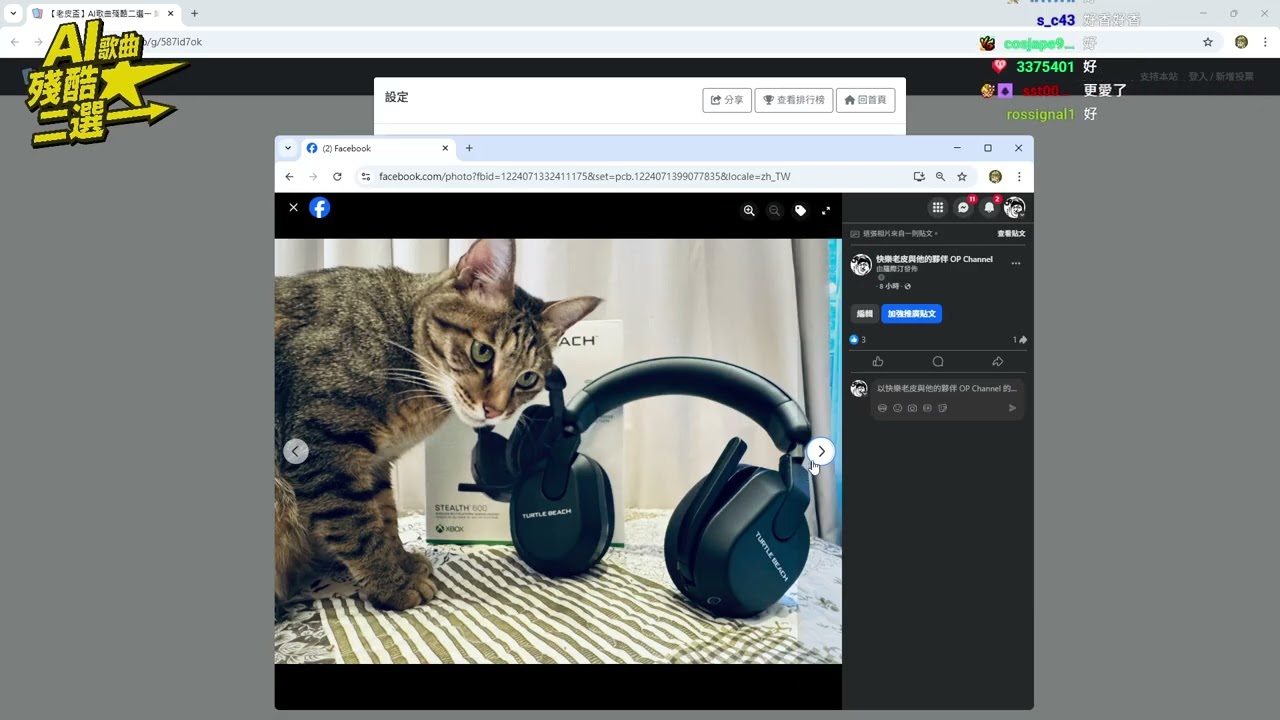This screenshot has width=1280, height=720.
Task: Open 快樂老皮與他的夥伴 OP Channel page name
Action: (x=934, y=259)
